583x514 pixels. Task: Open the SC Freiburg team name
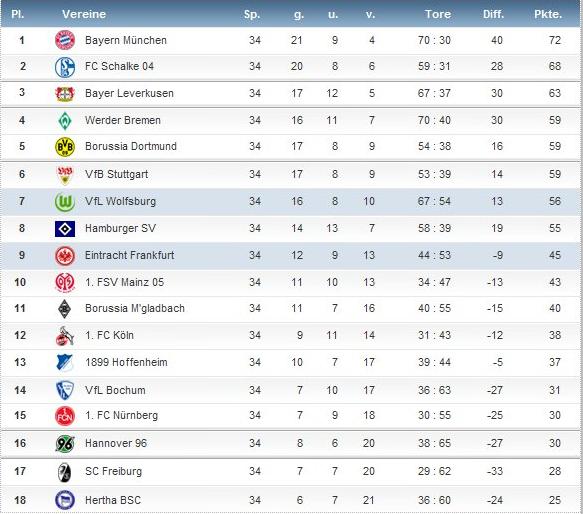[x=113, y=471]
